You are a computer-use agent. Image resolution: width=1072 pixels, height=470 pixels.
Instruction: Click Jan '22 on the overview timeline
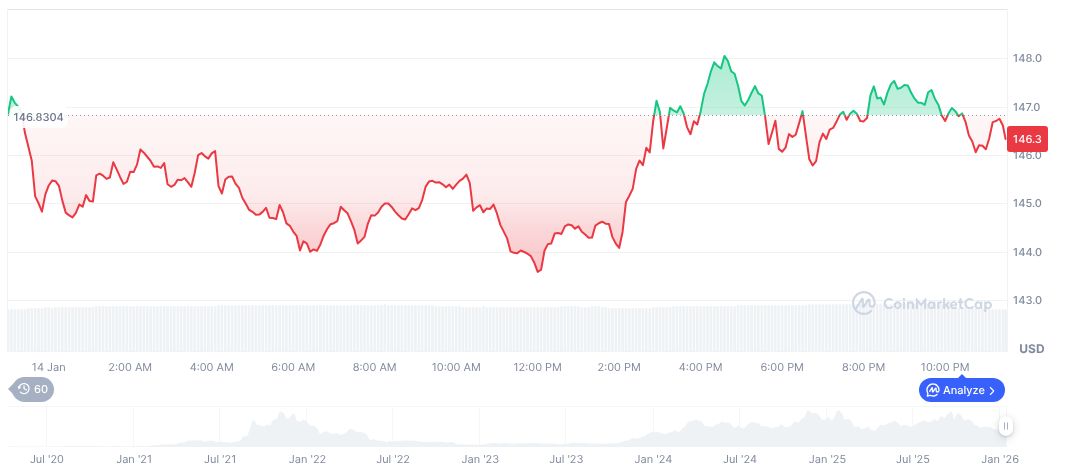(x=307, y=459)
